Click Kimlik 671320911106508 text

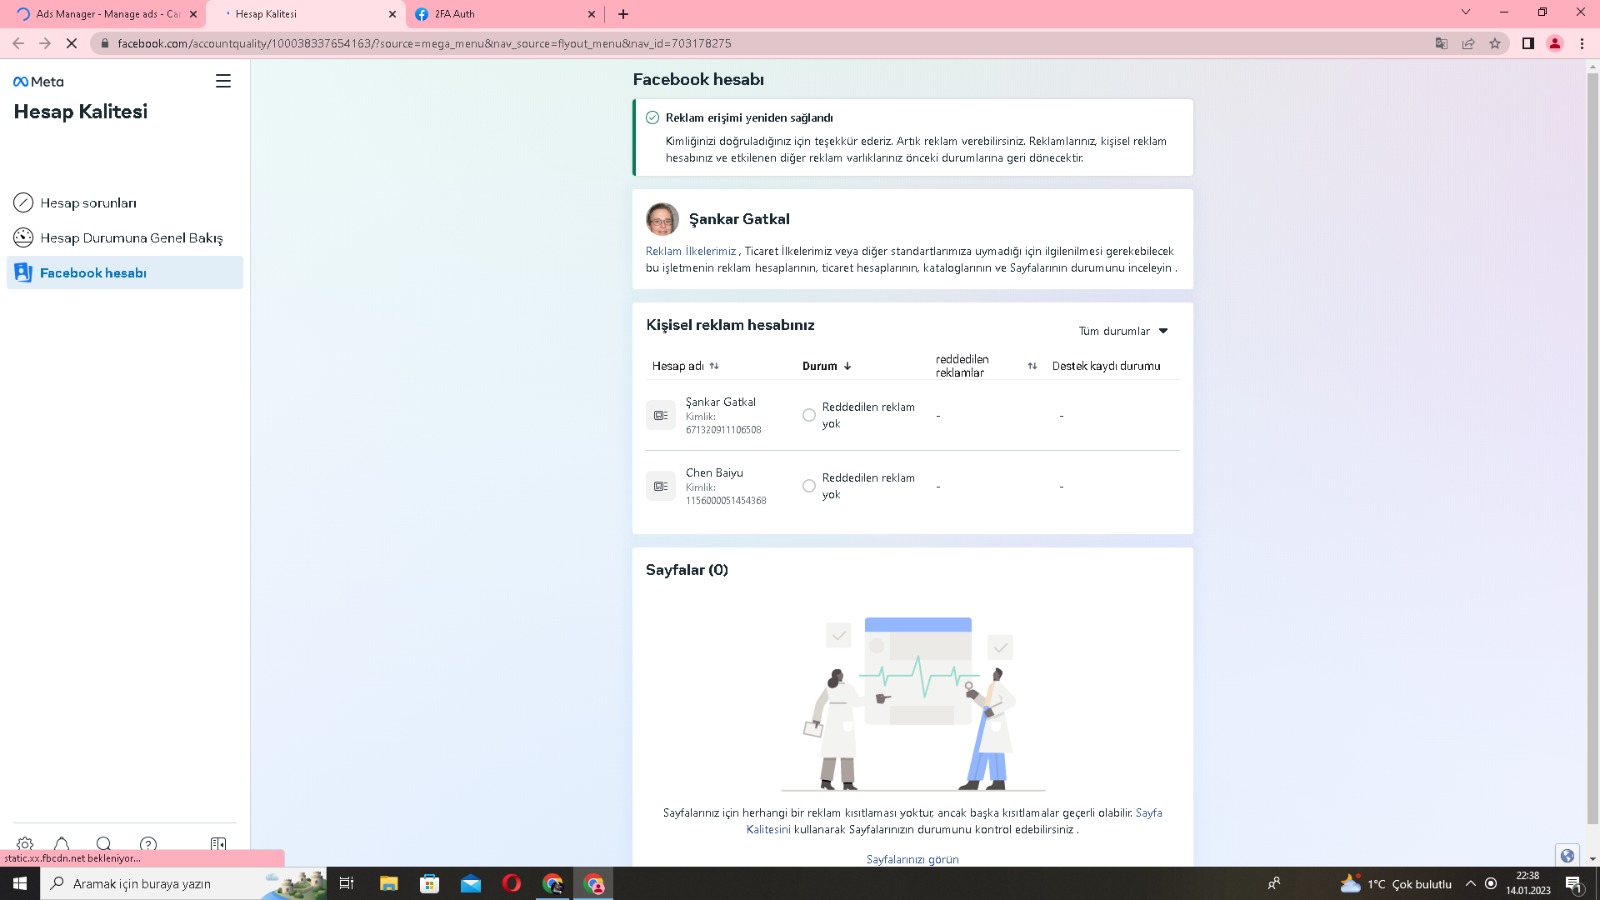click(723, 423)
